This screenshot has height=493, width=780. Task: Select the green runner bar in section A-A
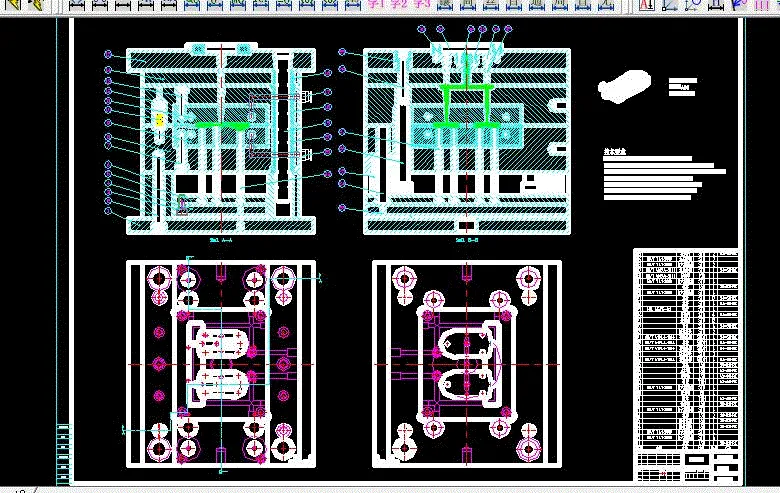coord(222,125)
